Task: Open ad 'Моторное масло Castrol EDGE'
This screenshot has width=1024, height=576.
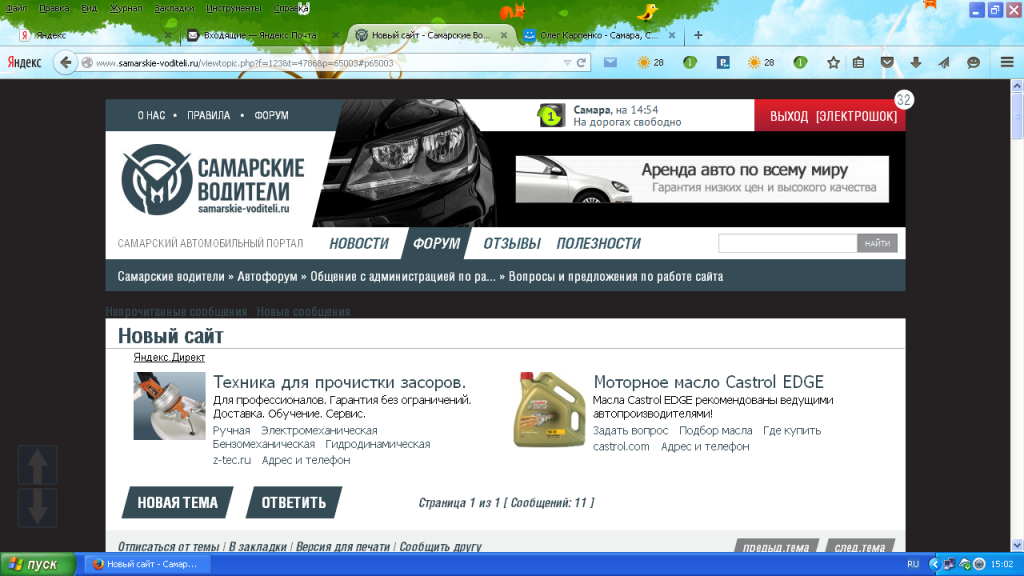Action: pyautogui.click(x=709, y=382)
